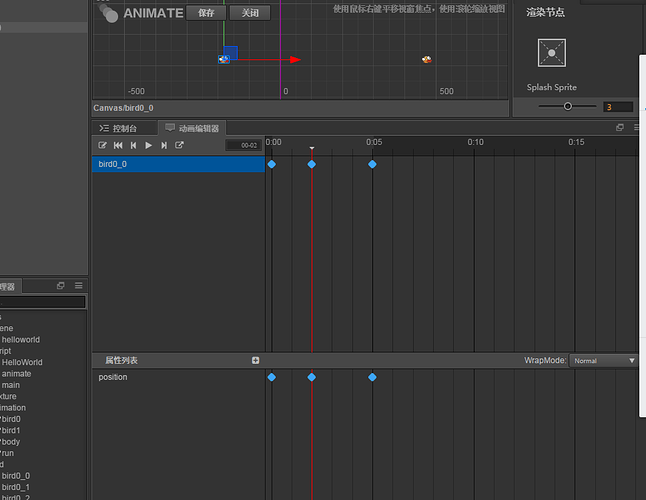Open the asset manager panel menu icon
The height and width of the screenshot is (500, 646).
(x=79, y=285)
